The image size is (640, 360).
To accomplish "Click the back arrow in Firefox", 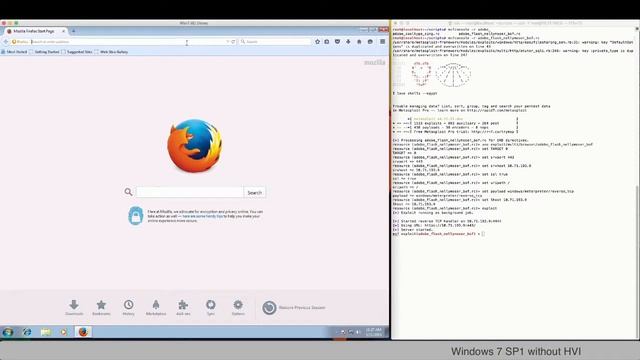I will click(6, 42).
